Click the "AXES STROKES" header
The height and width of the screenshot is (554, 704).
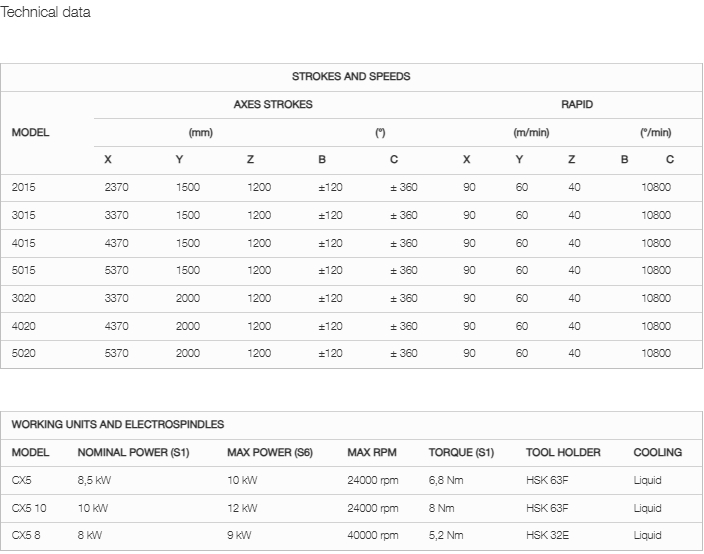coord(273,104)
